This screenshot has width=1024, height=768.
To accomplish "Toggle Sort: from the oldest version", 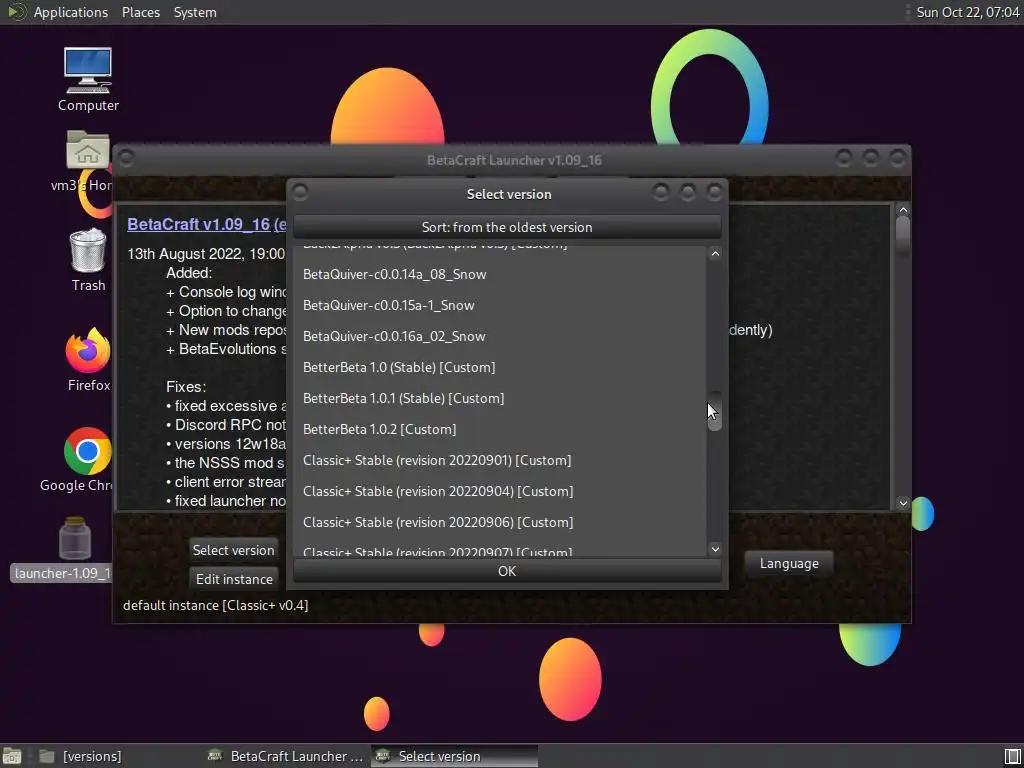I will (507, 227).
